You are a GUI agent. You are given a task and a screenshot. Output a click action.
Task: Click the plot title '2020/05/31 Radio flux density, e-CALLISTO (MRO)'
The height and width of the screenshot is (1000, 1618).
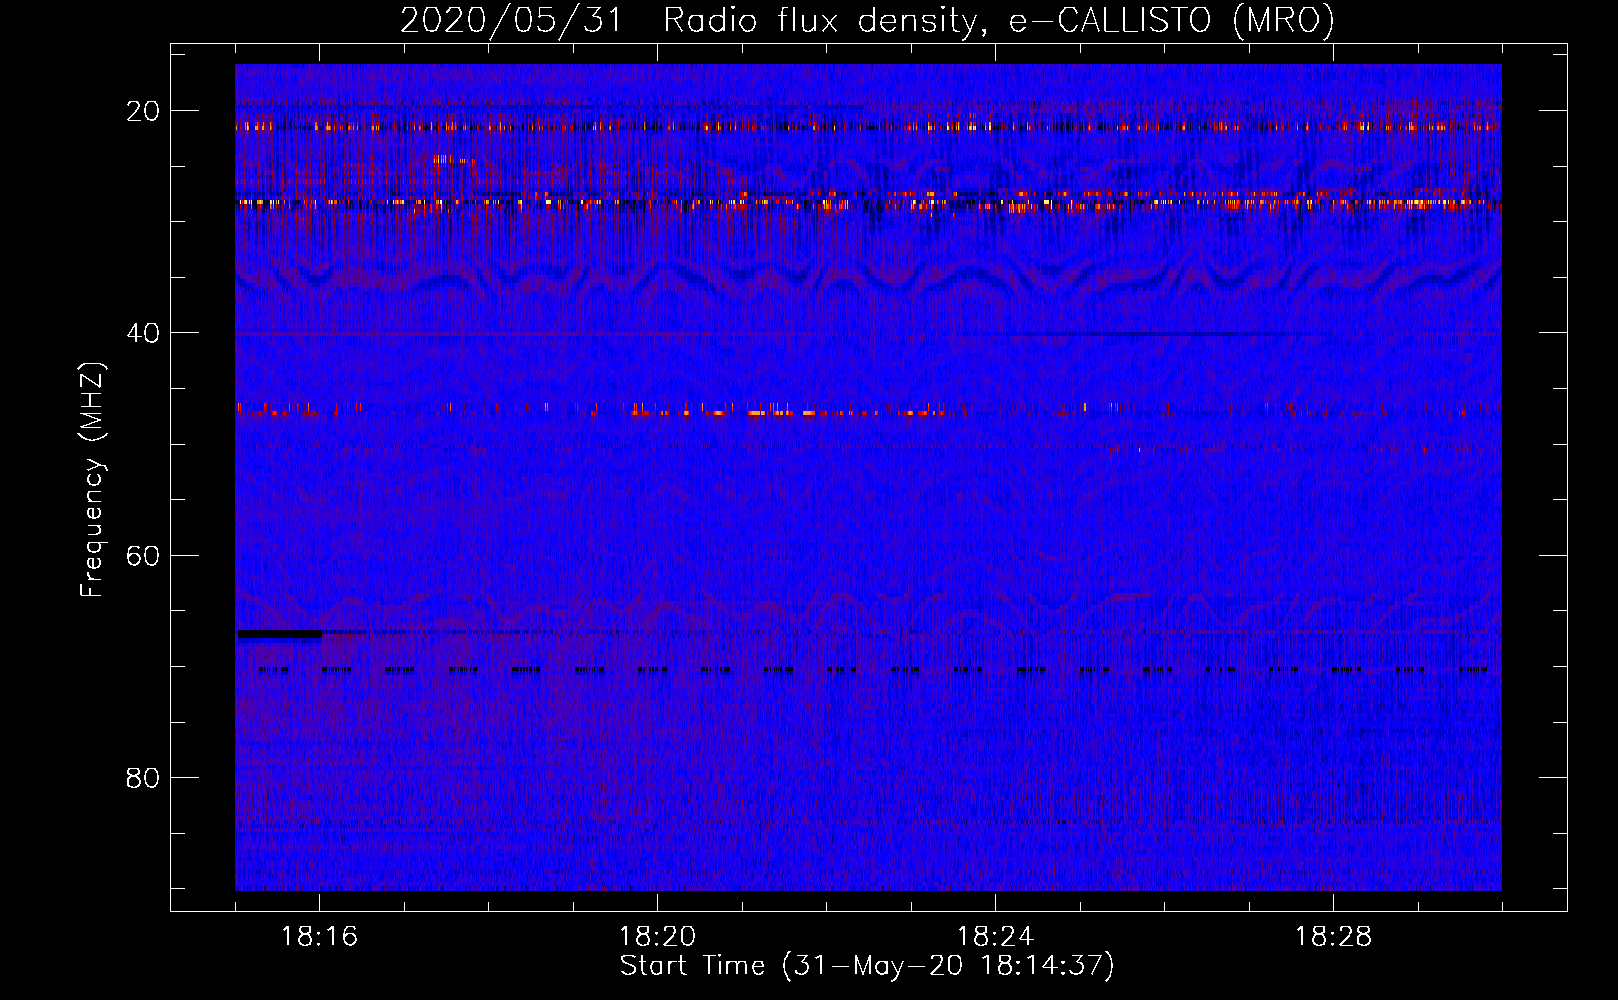pyautogui.click(x=867, y=20)
